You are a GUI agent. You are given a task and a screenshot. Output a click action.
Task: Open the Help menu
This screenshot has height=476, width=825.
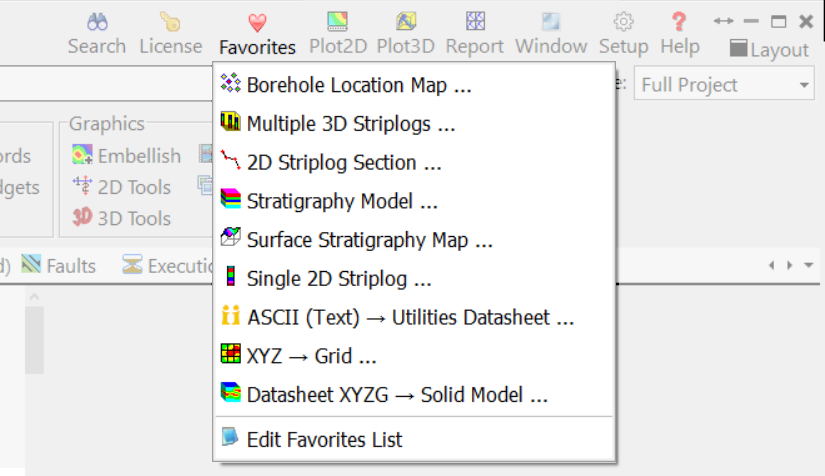point(680,33)
